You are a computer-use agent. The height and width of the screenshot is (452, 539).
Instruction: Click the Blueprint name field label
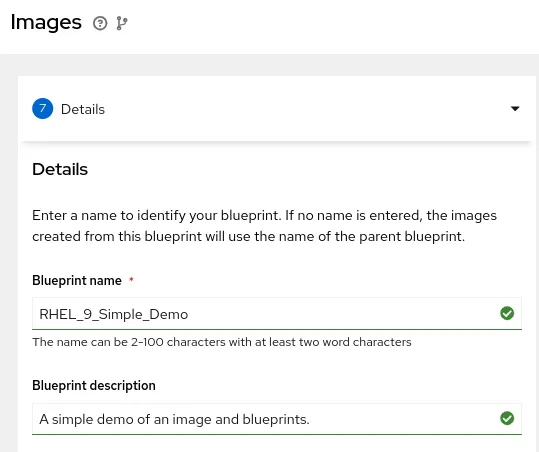coord(77,280)
